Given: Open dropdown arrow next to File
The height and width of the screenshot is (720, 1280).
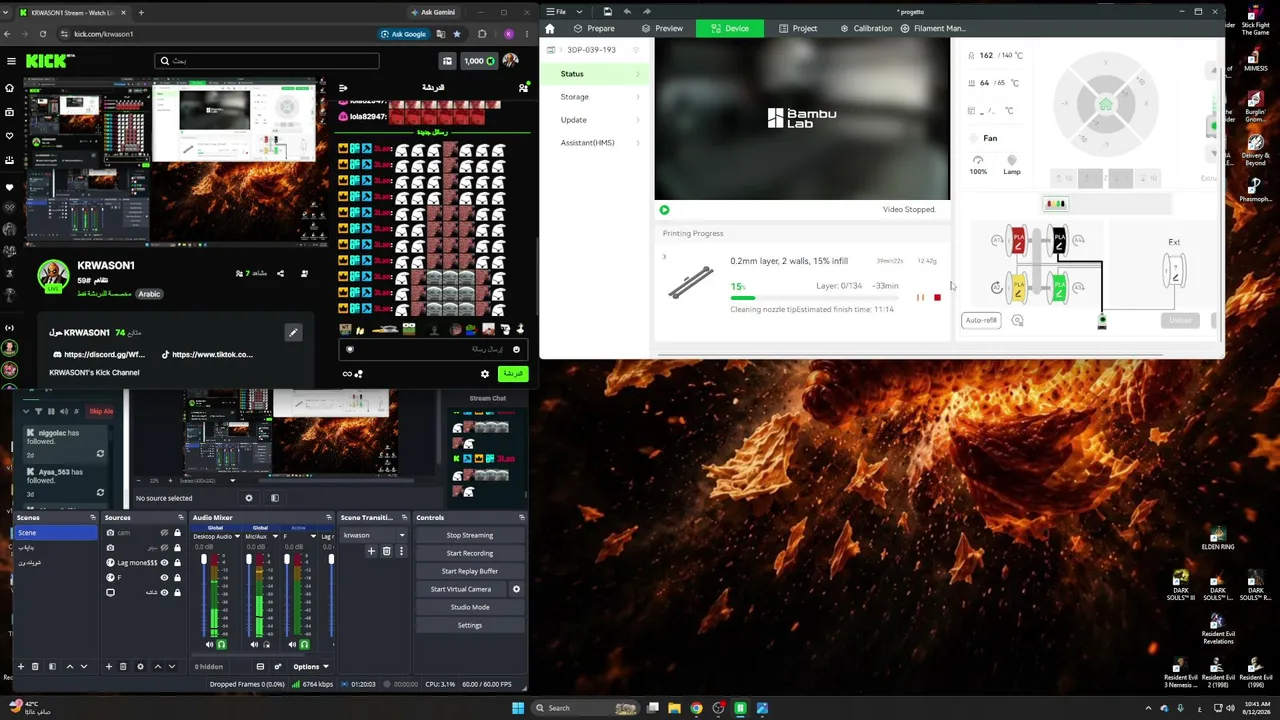Looking at the screenshot, I should point(579,12).
